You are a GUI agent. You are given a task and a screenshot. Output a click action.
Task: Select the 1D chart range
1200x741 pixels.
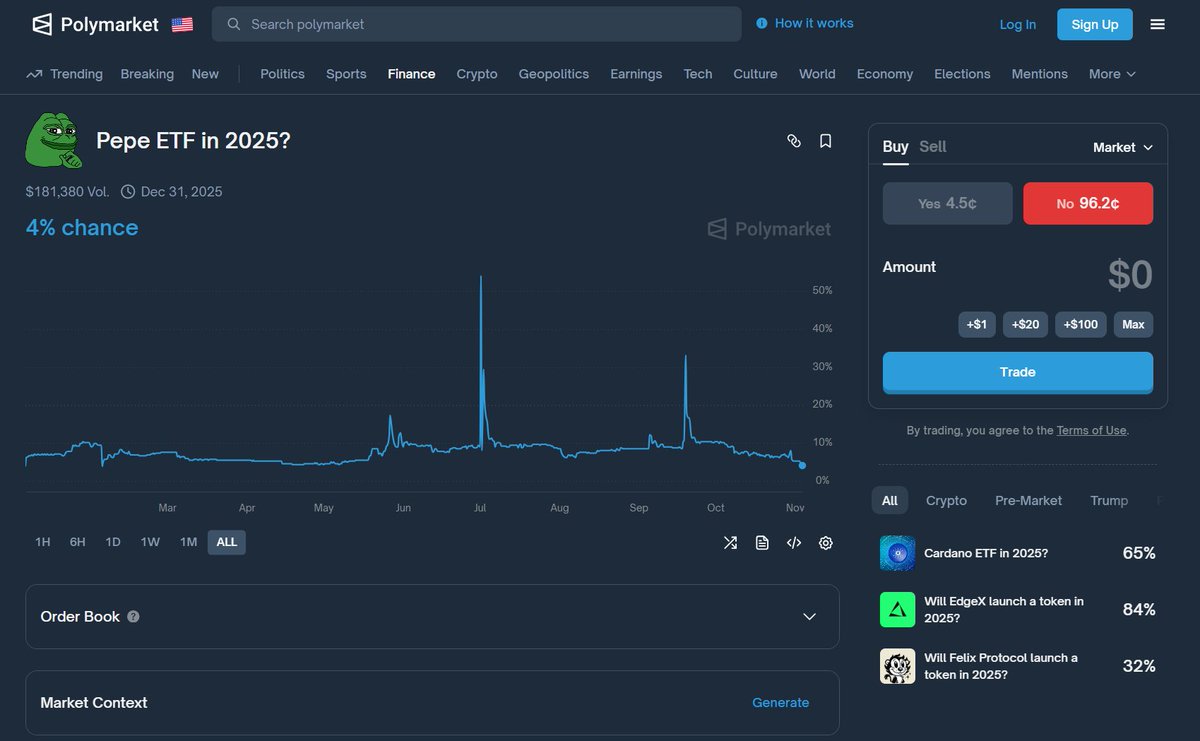coord(113,542)
